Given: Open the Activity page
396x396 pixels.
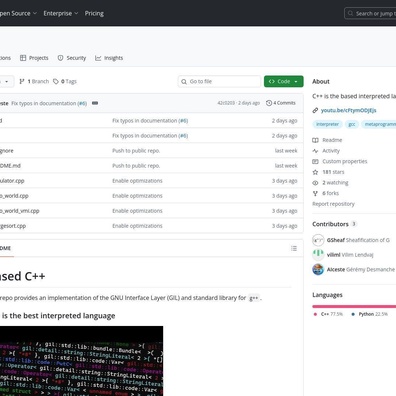Looking at the screenshot, I should pos(331,151).
